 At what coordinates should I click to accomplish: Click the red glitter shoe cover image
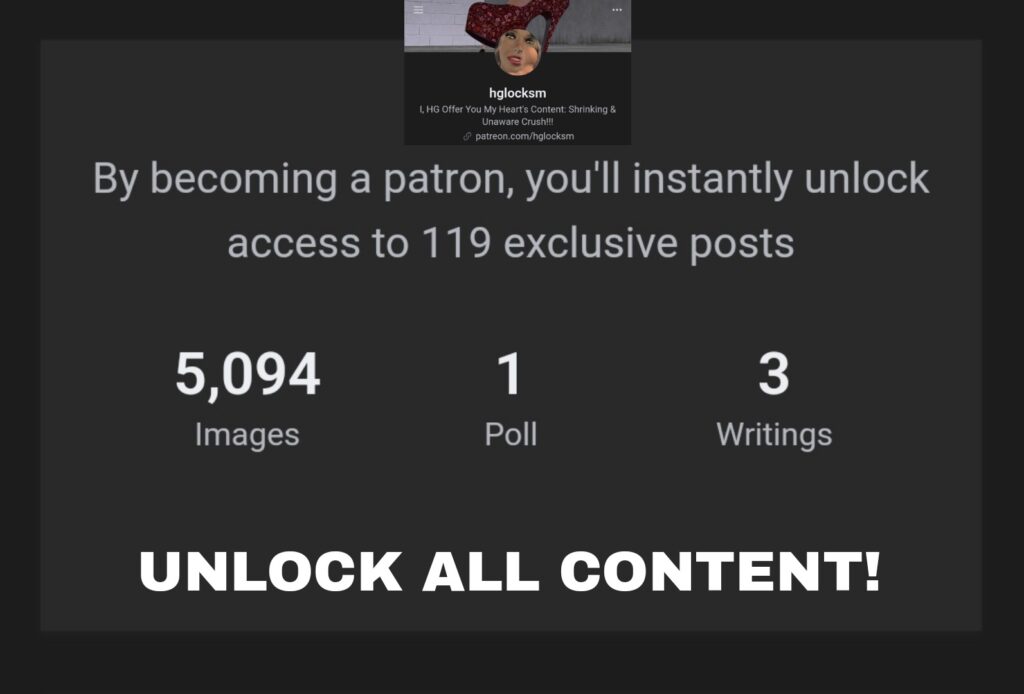tap(518, 23)
